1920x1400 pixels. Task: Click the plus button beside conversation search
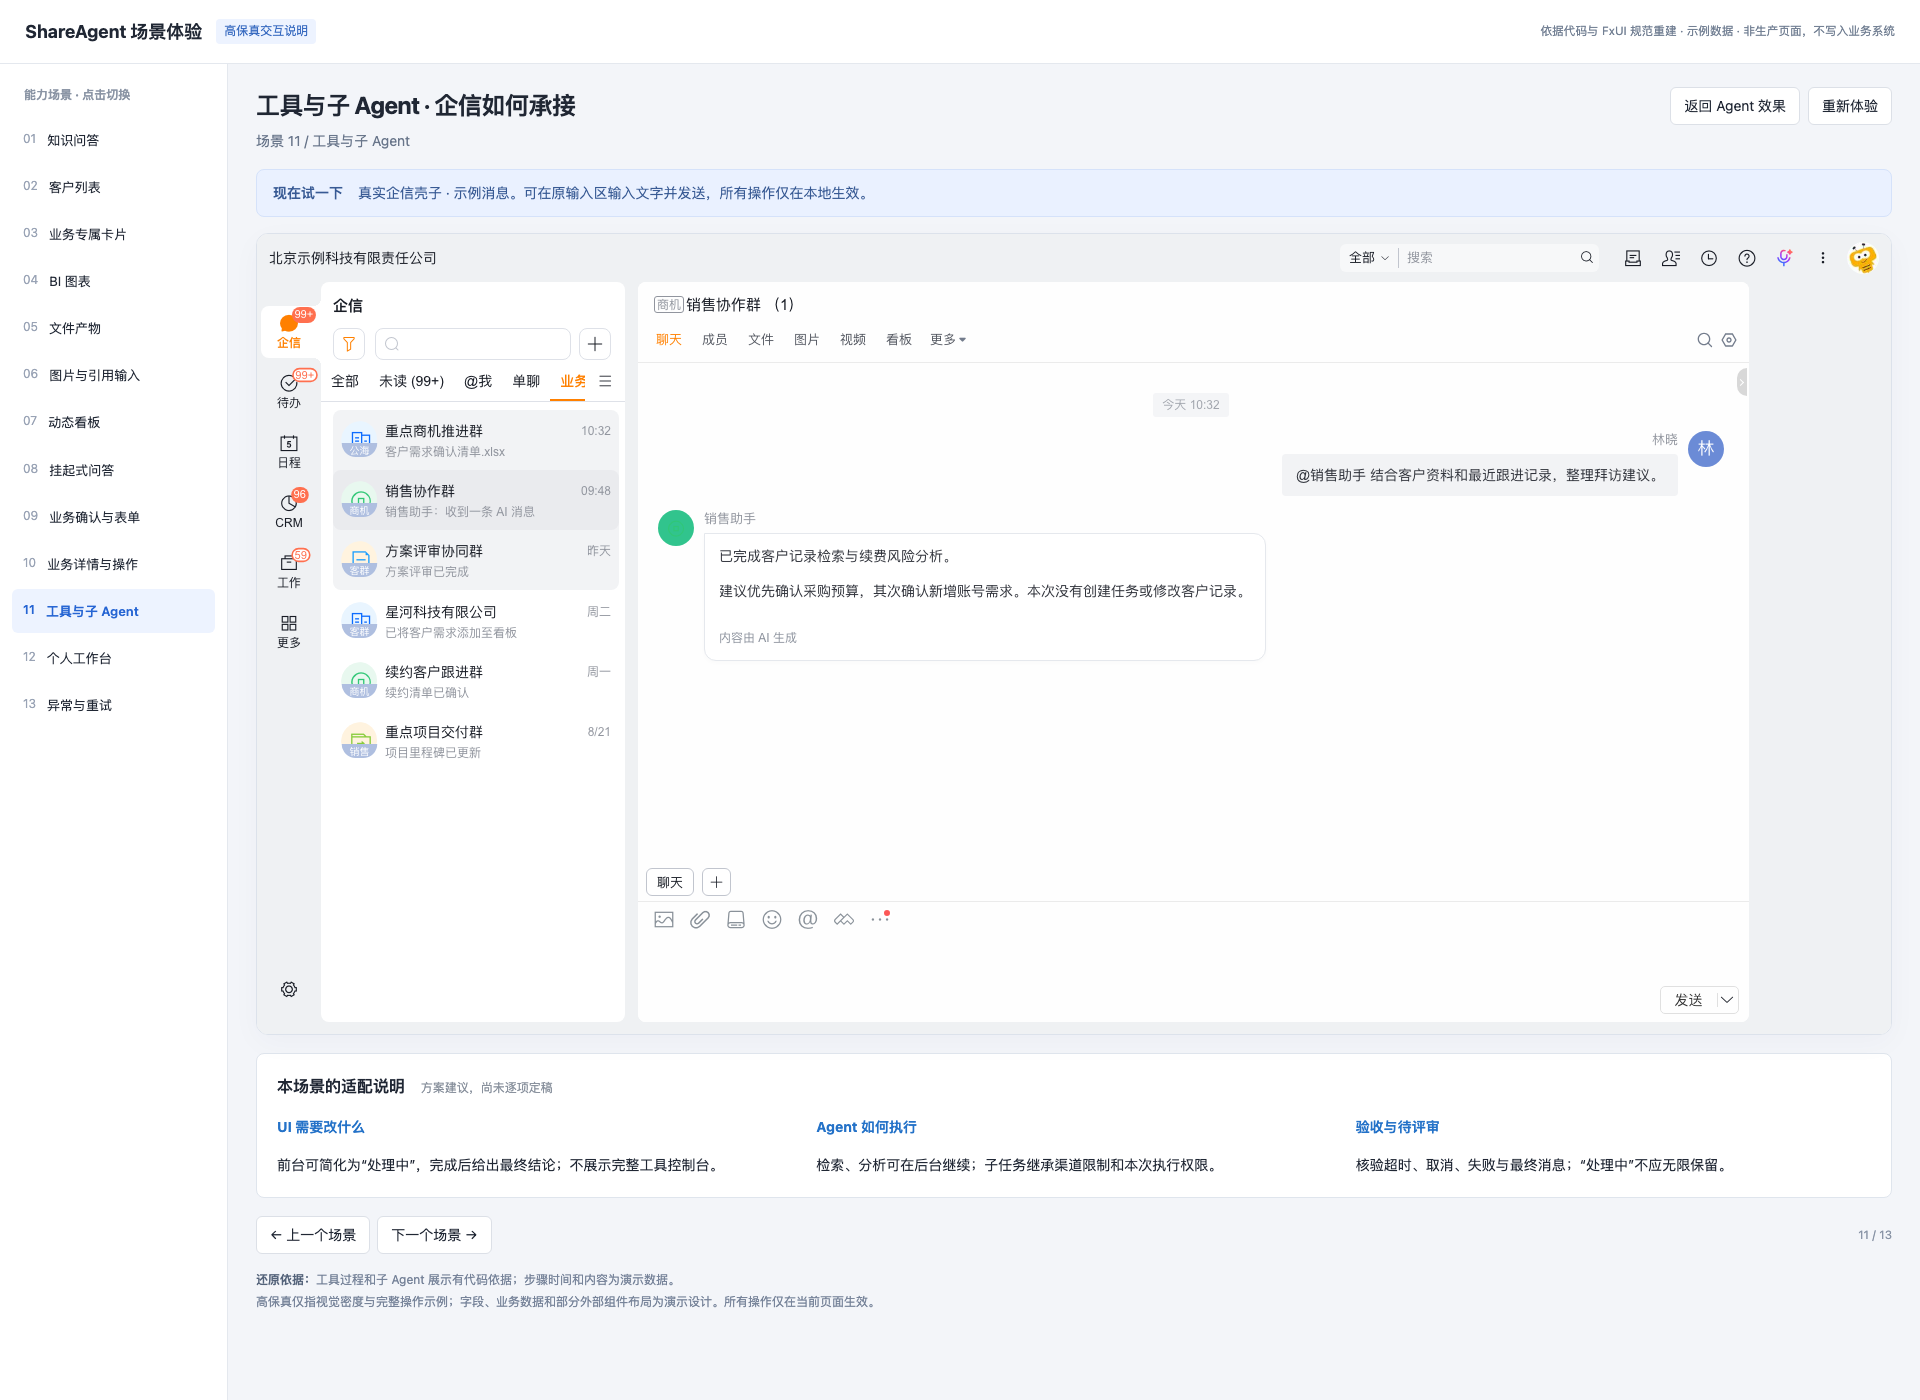pyautogui.click(x=595, y=344)
